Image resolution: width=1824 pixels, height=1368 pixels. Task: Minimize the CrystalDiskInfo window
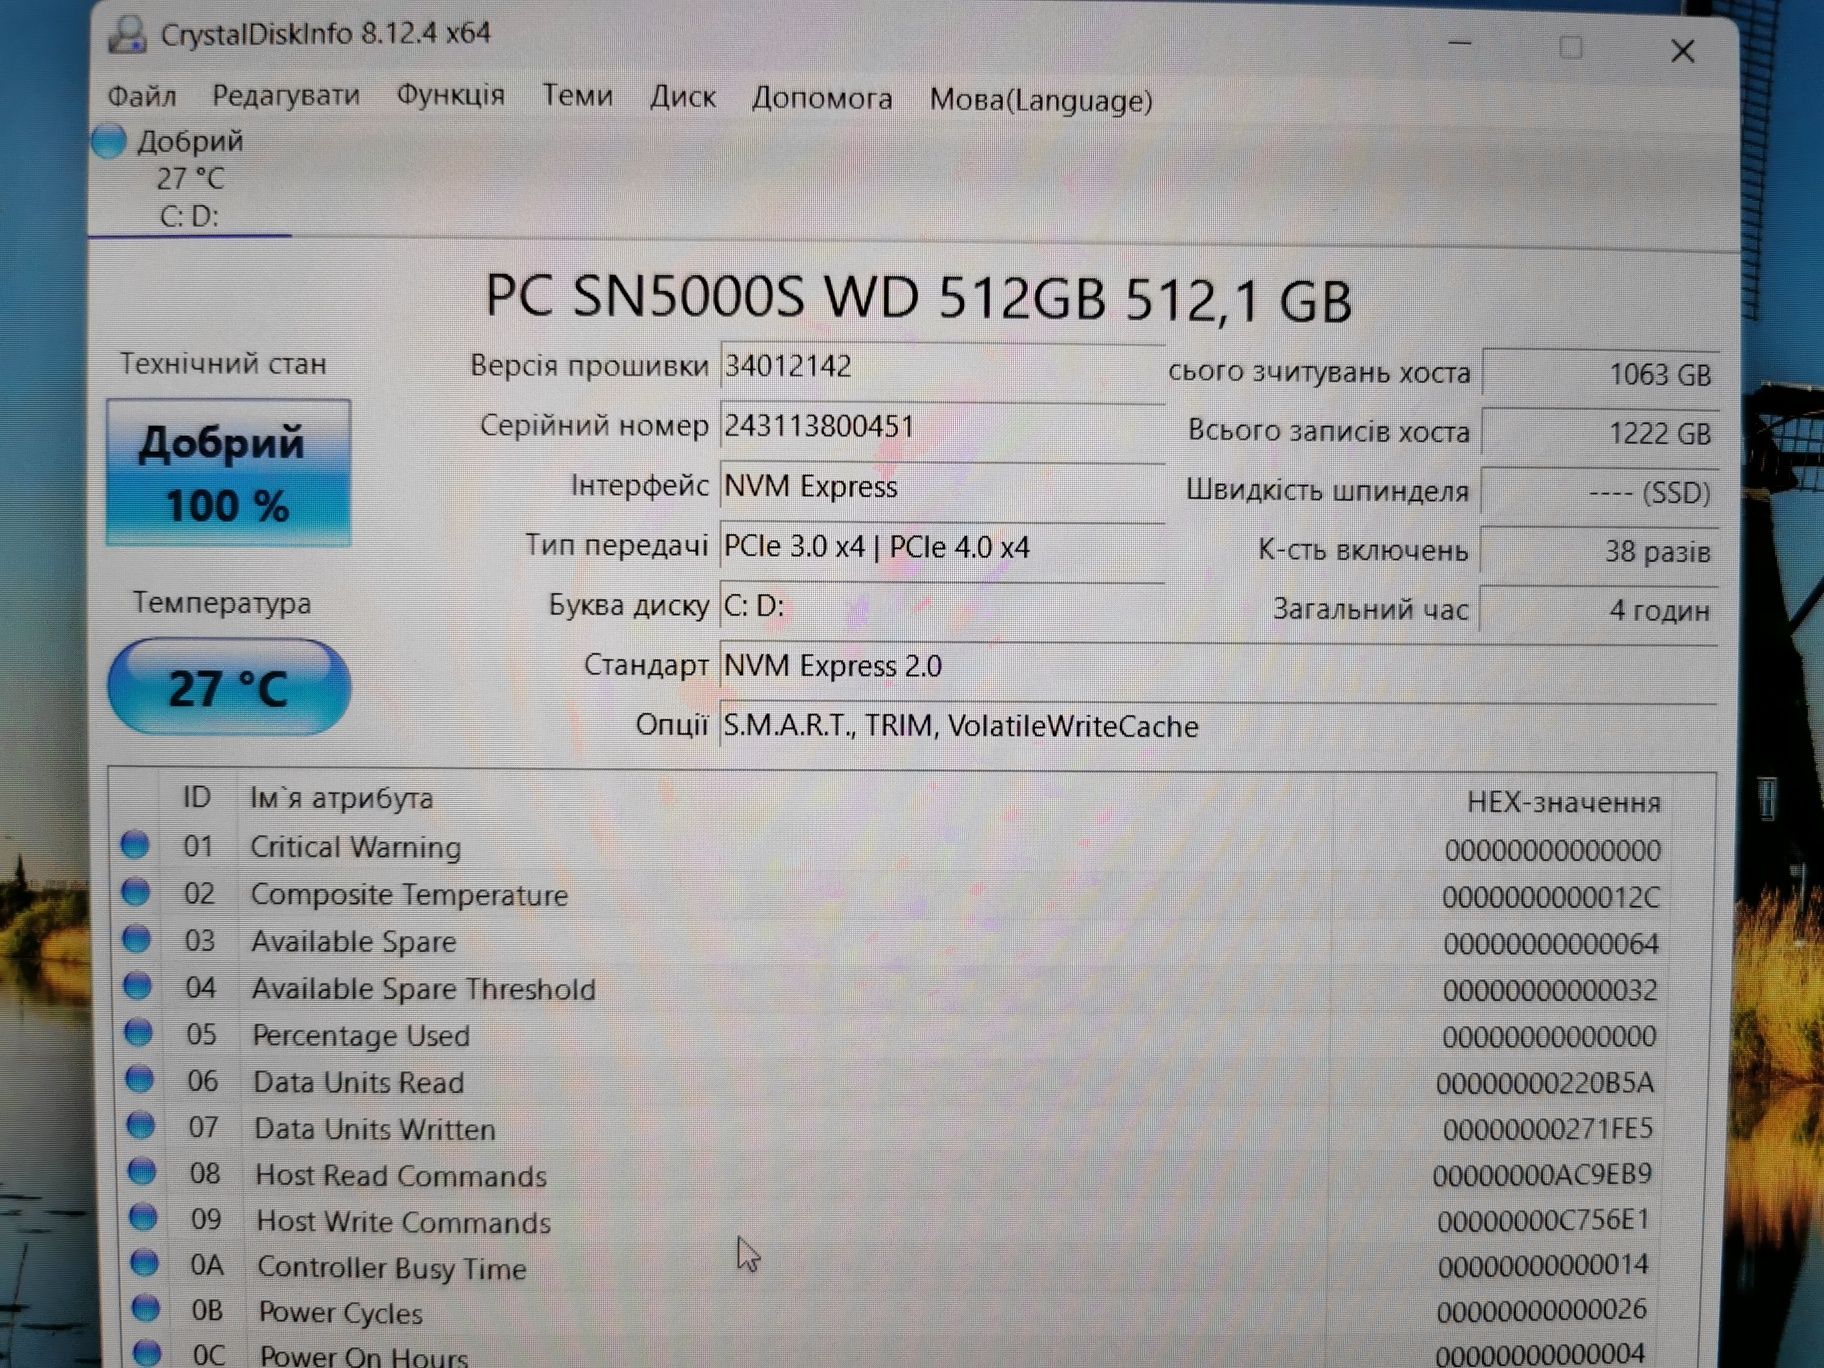[x=1460, y=44]
